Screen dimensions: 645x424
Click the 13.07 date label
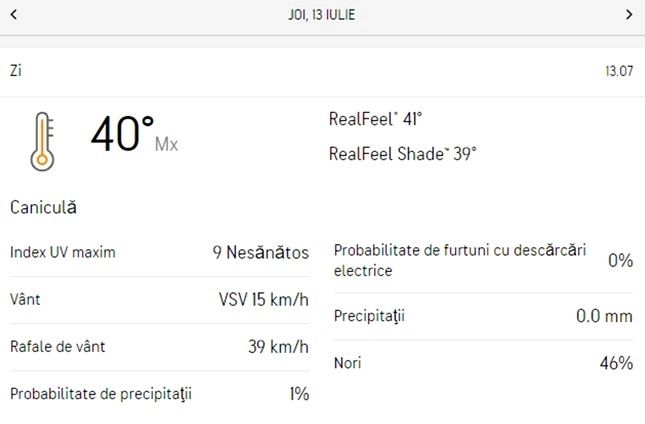point(619,71)
